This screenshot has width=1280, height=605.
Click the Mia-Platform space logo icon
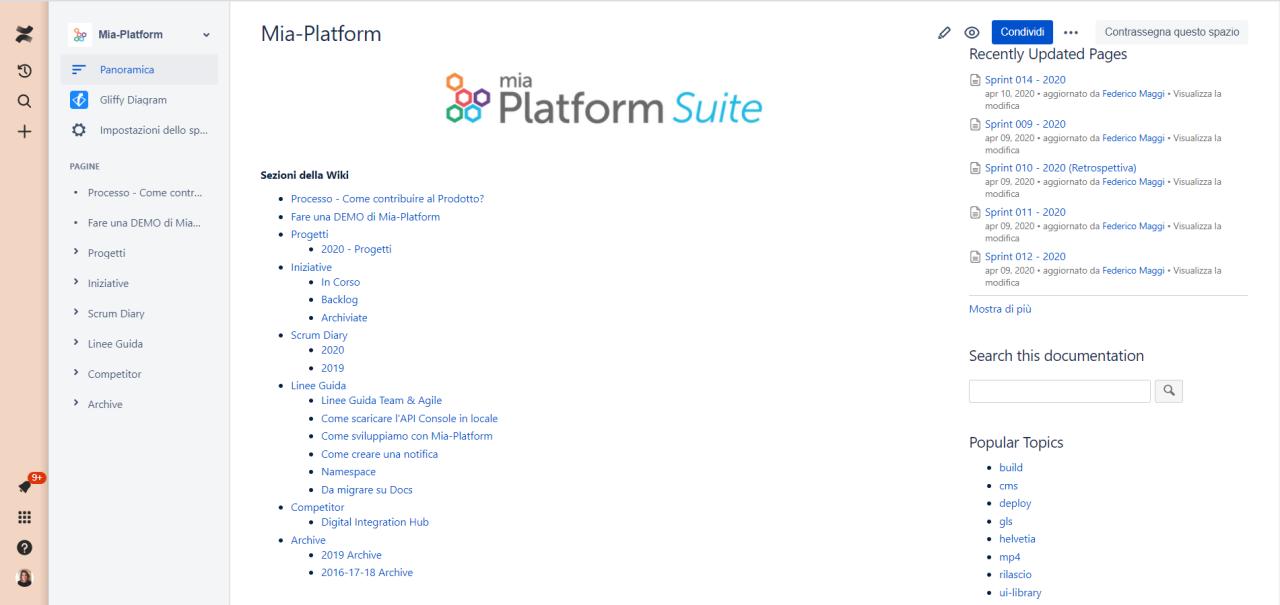tap(79, 34)
